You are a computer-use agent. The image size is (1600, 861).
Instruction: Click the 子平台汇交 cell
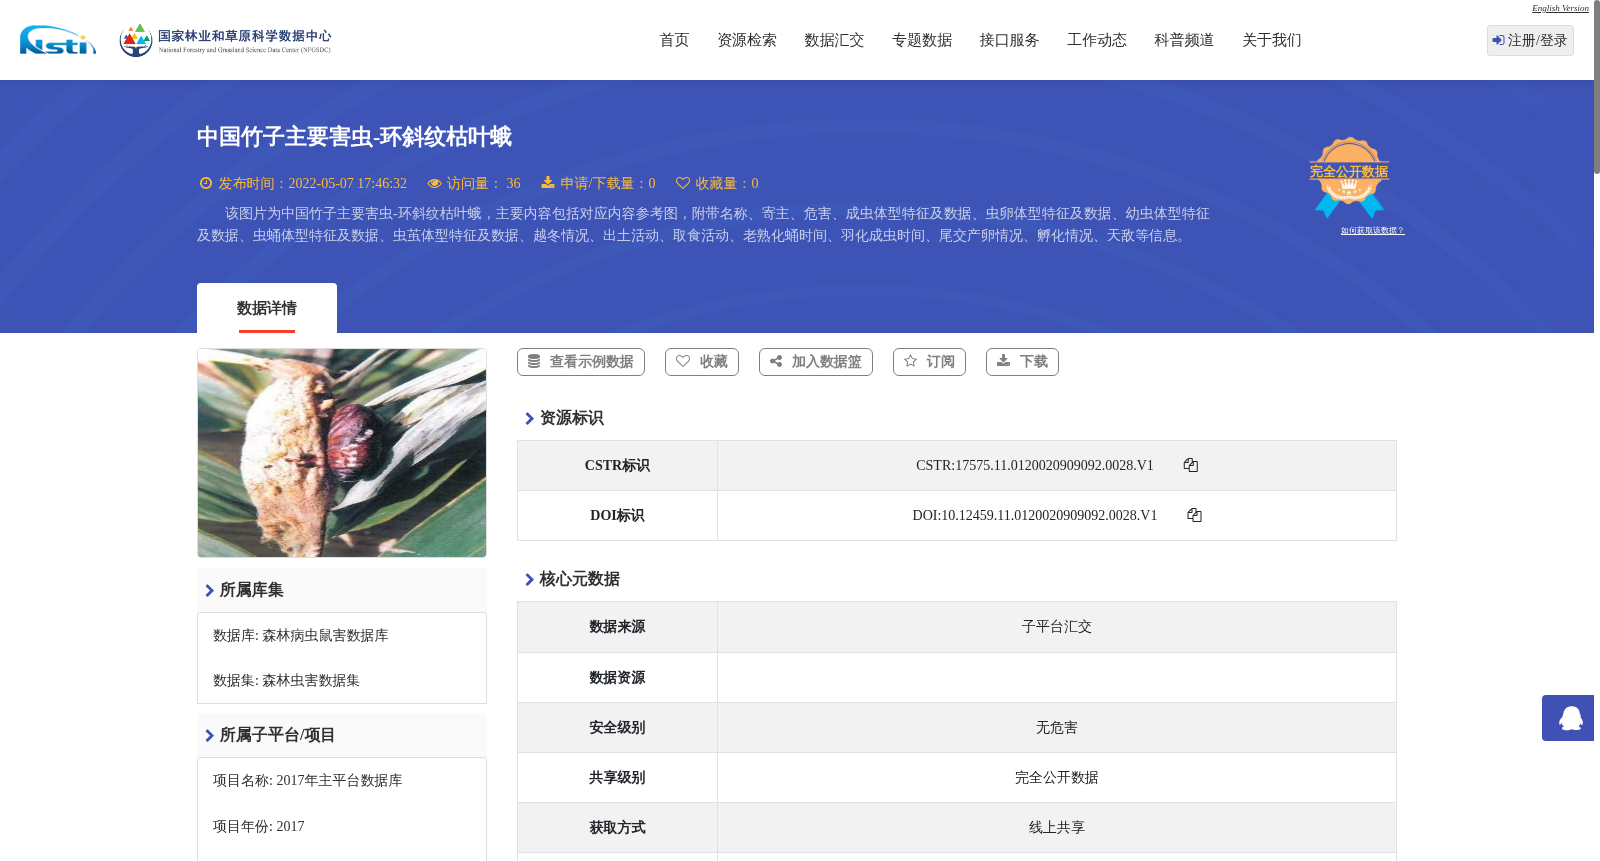tap(1057, 627)
